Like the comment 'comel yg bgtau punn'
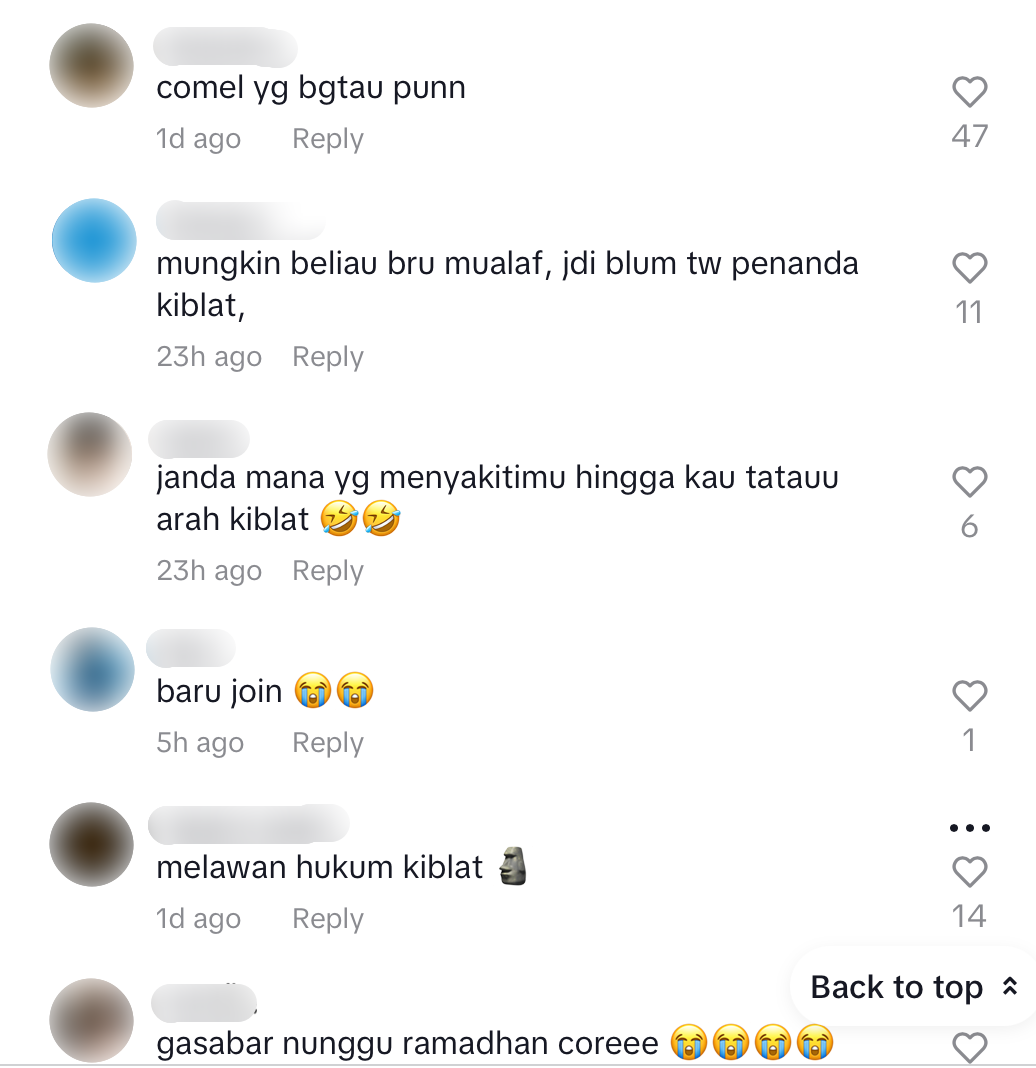1036x1068 pixels. (969, 92)
